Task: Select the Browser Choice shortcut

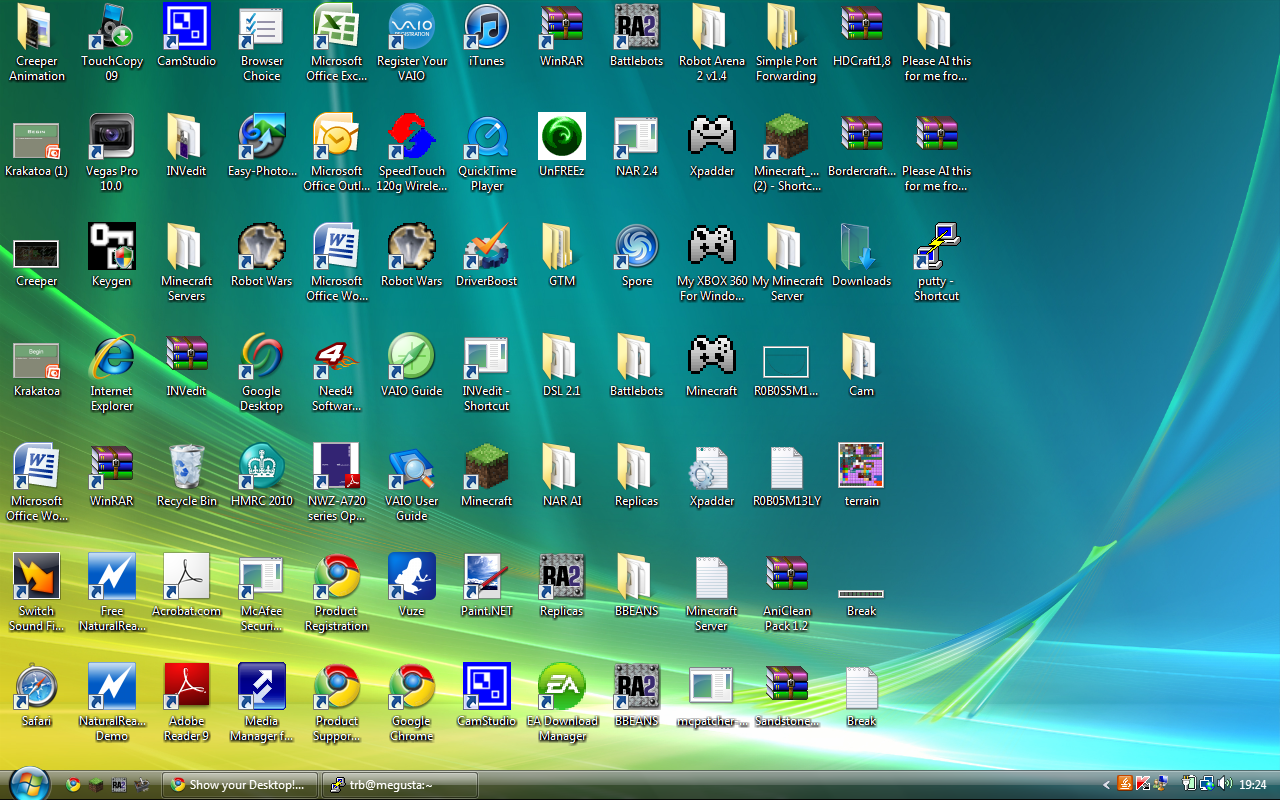Action: click(262, 27)
